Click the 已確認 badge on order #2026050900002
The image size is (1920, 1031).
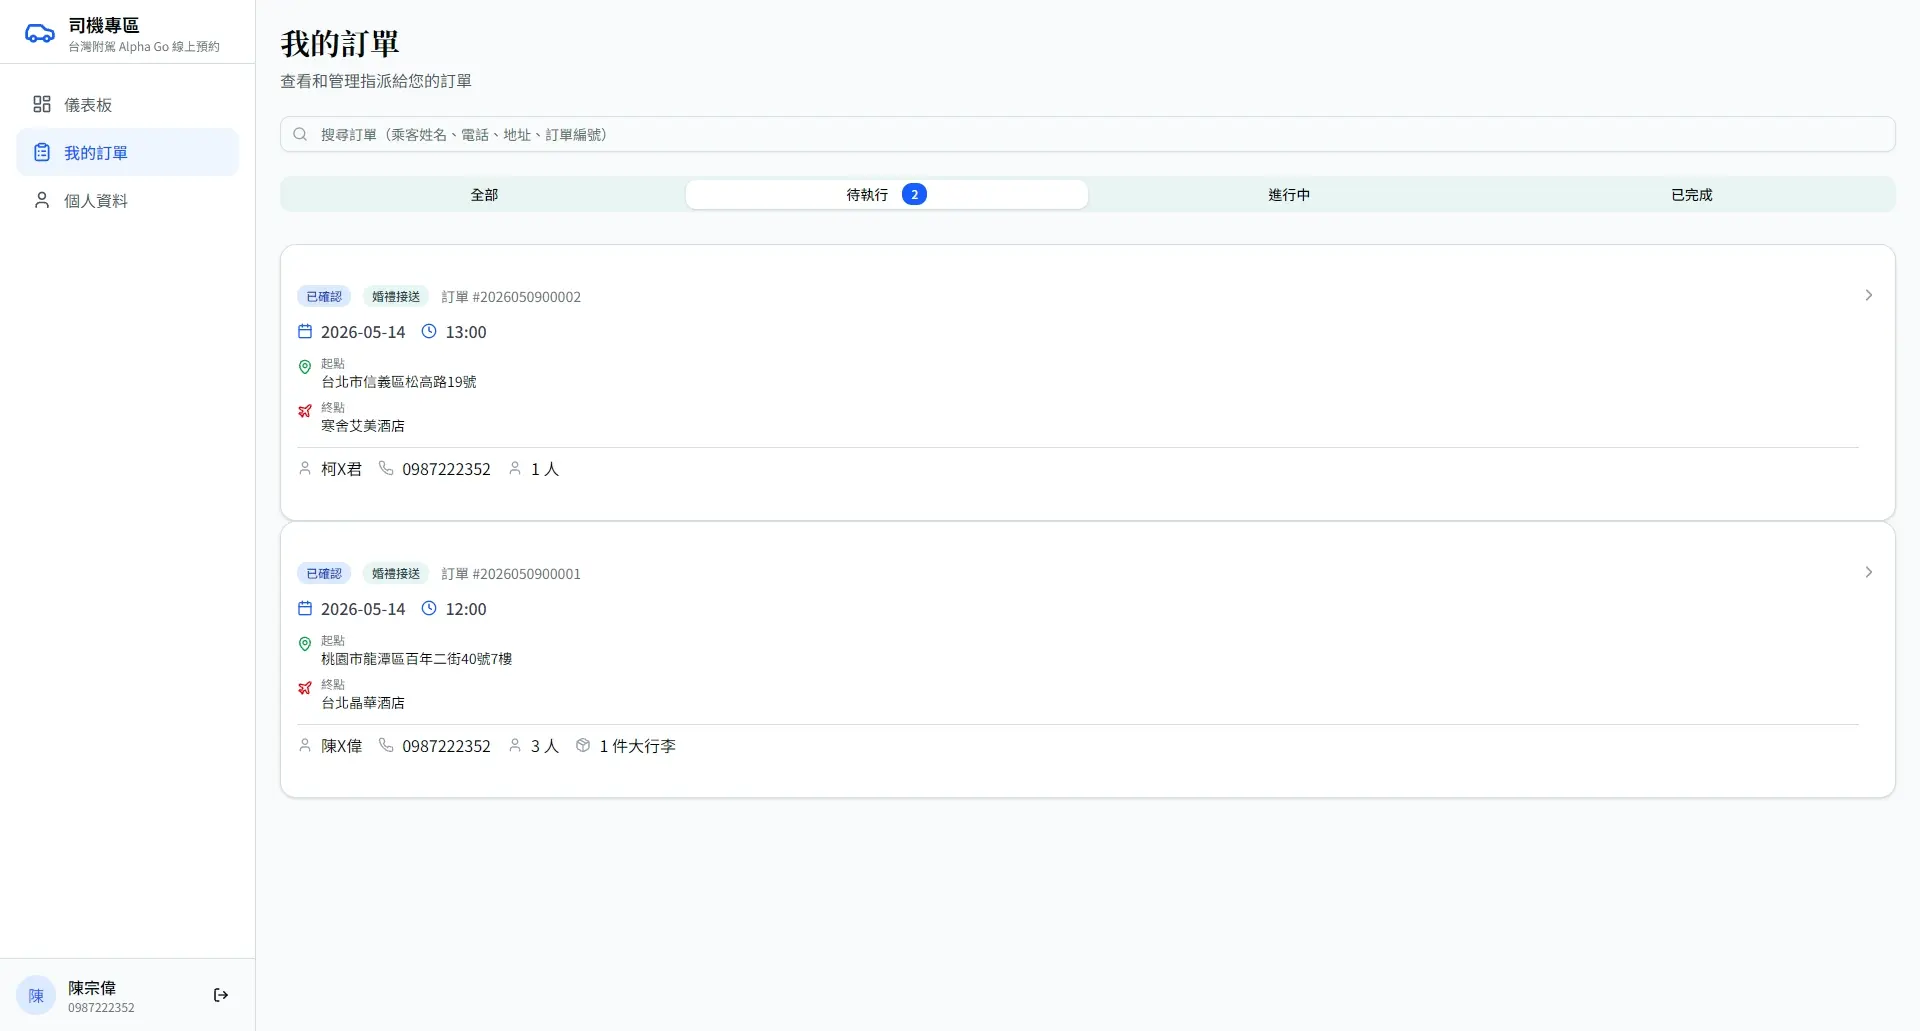click(x=324, y=296)
